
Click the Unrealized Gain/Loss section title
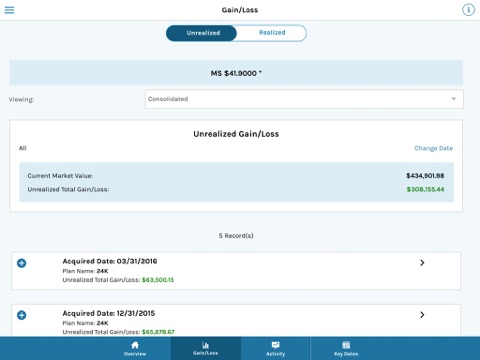pos(236,134)
